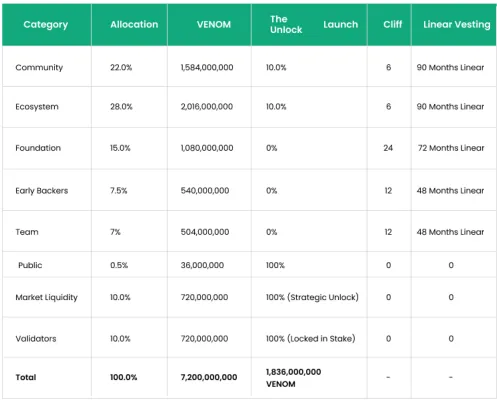
Task: Click Linear Vesting '0' in Validators row
Action: [x=451, y=339]
